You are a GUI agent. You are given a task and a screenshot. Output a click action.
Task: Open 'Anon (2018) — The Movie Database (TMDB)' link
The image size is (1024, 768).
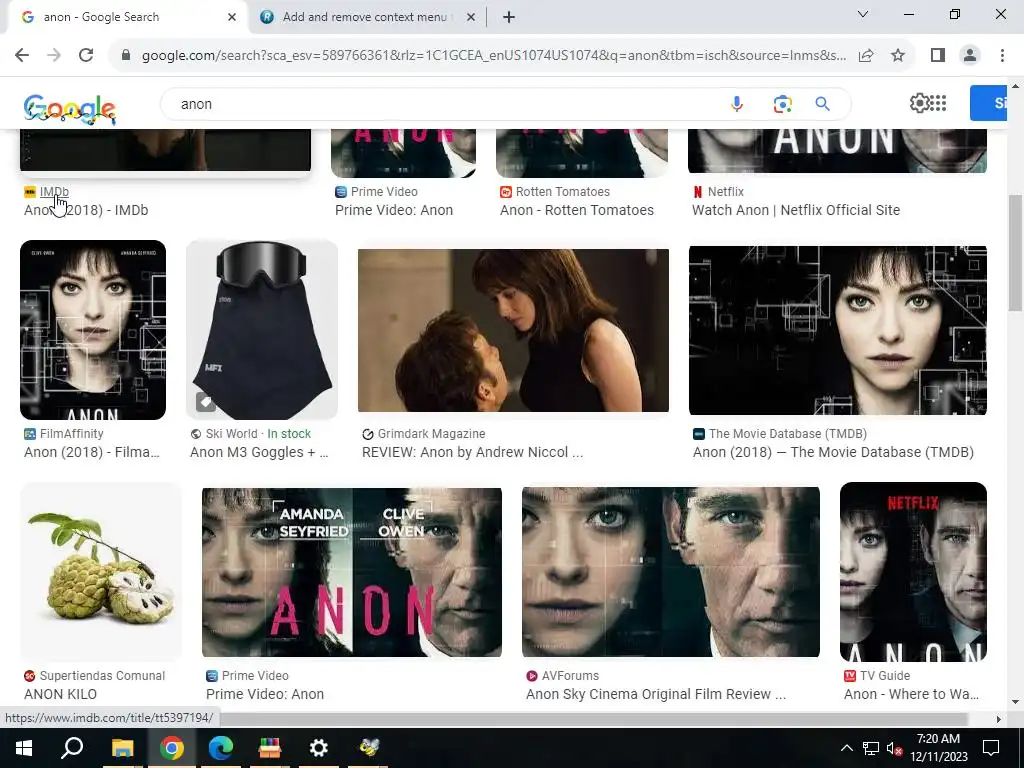pos(833,452)
